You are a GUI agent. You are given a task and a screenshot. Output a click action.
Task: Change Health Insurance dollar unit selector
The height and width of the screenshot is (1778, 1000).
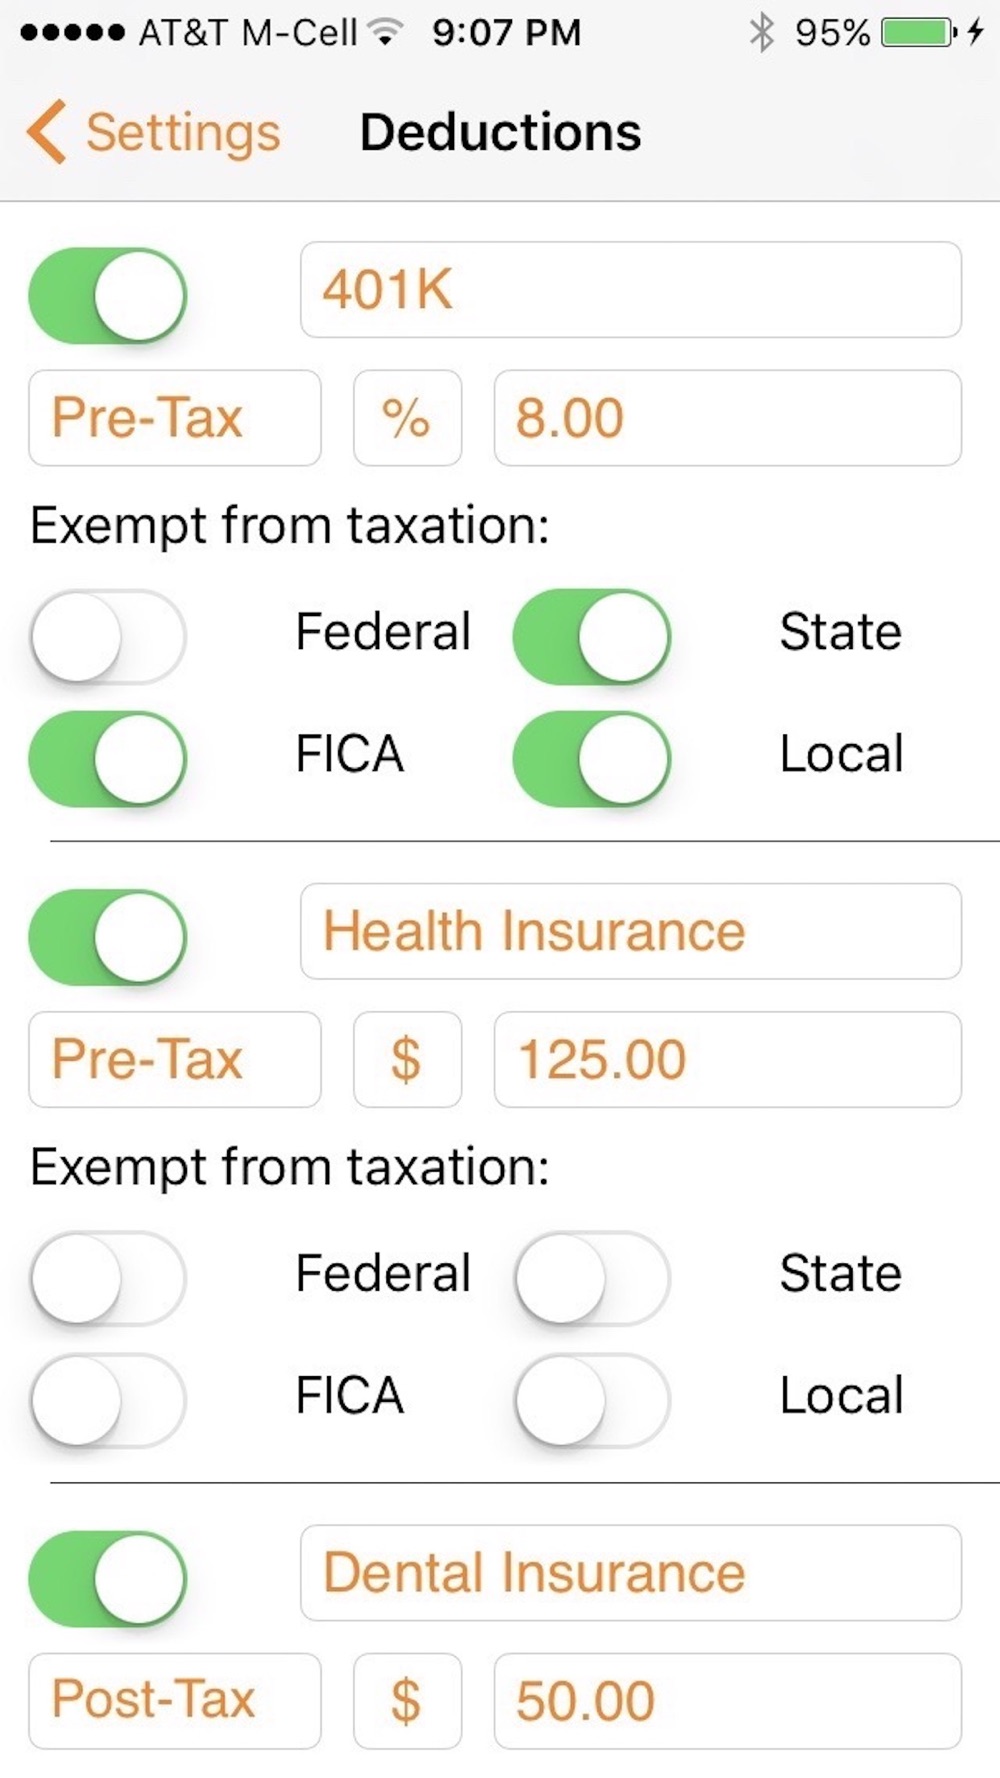407,1060
